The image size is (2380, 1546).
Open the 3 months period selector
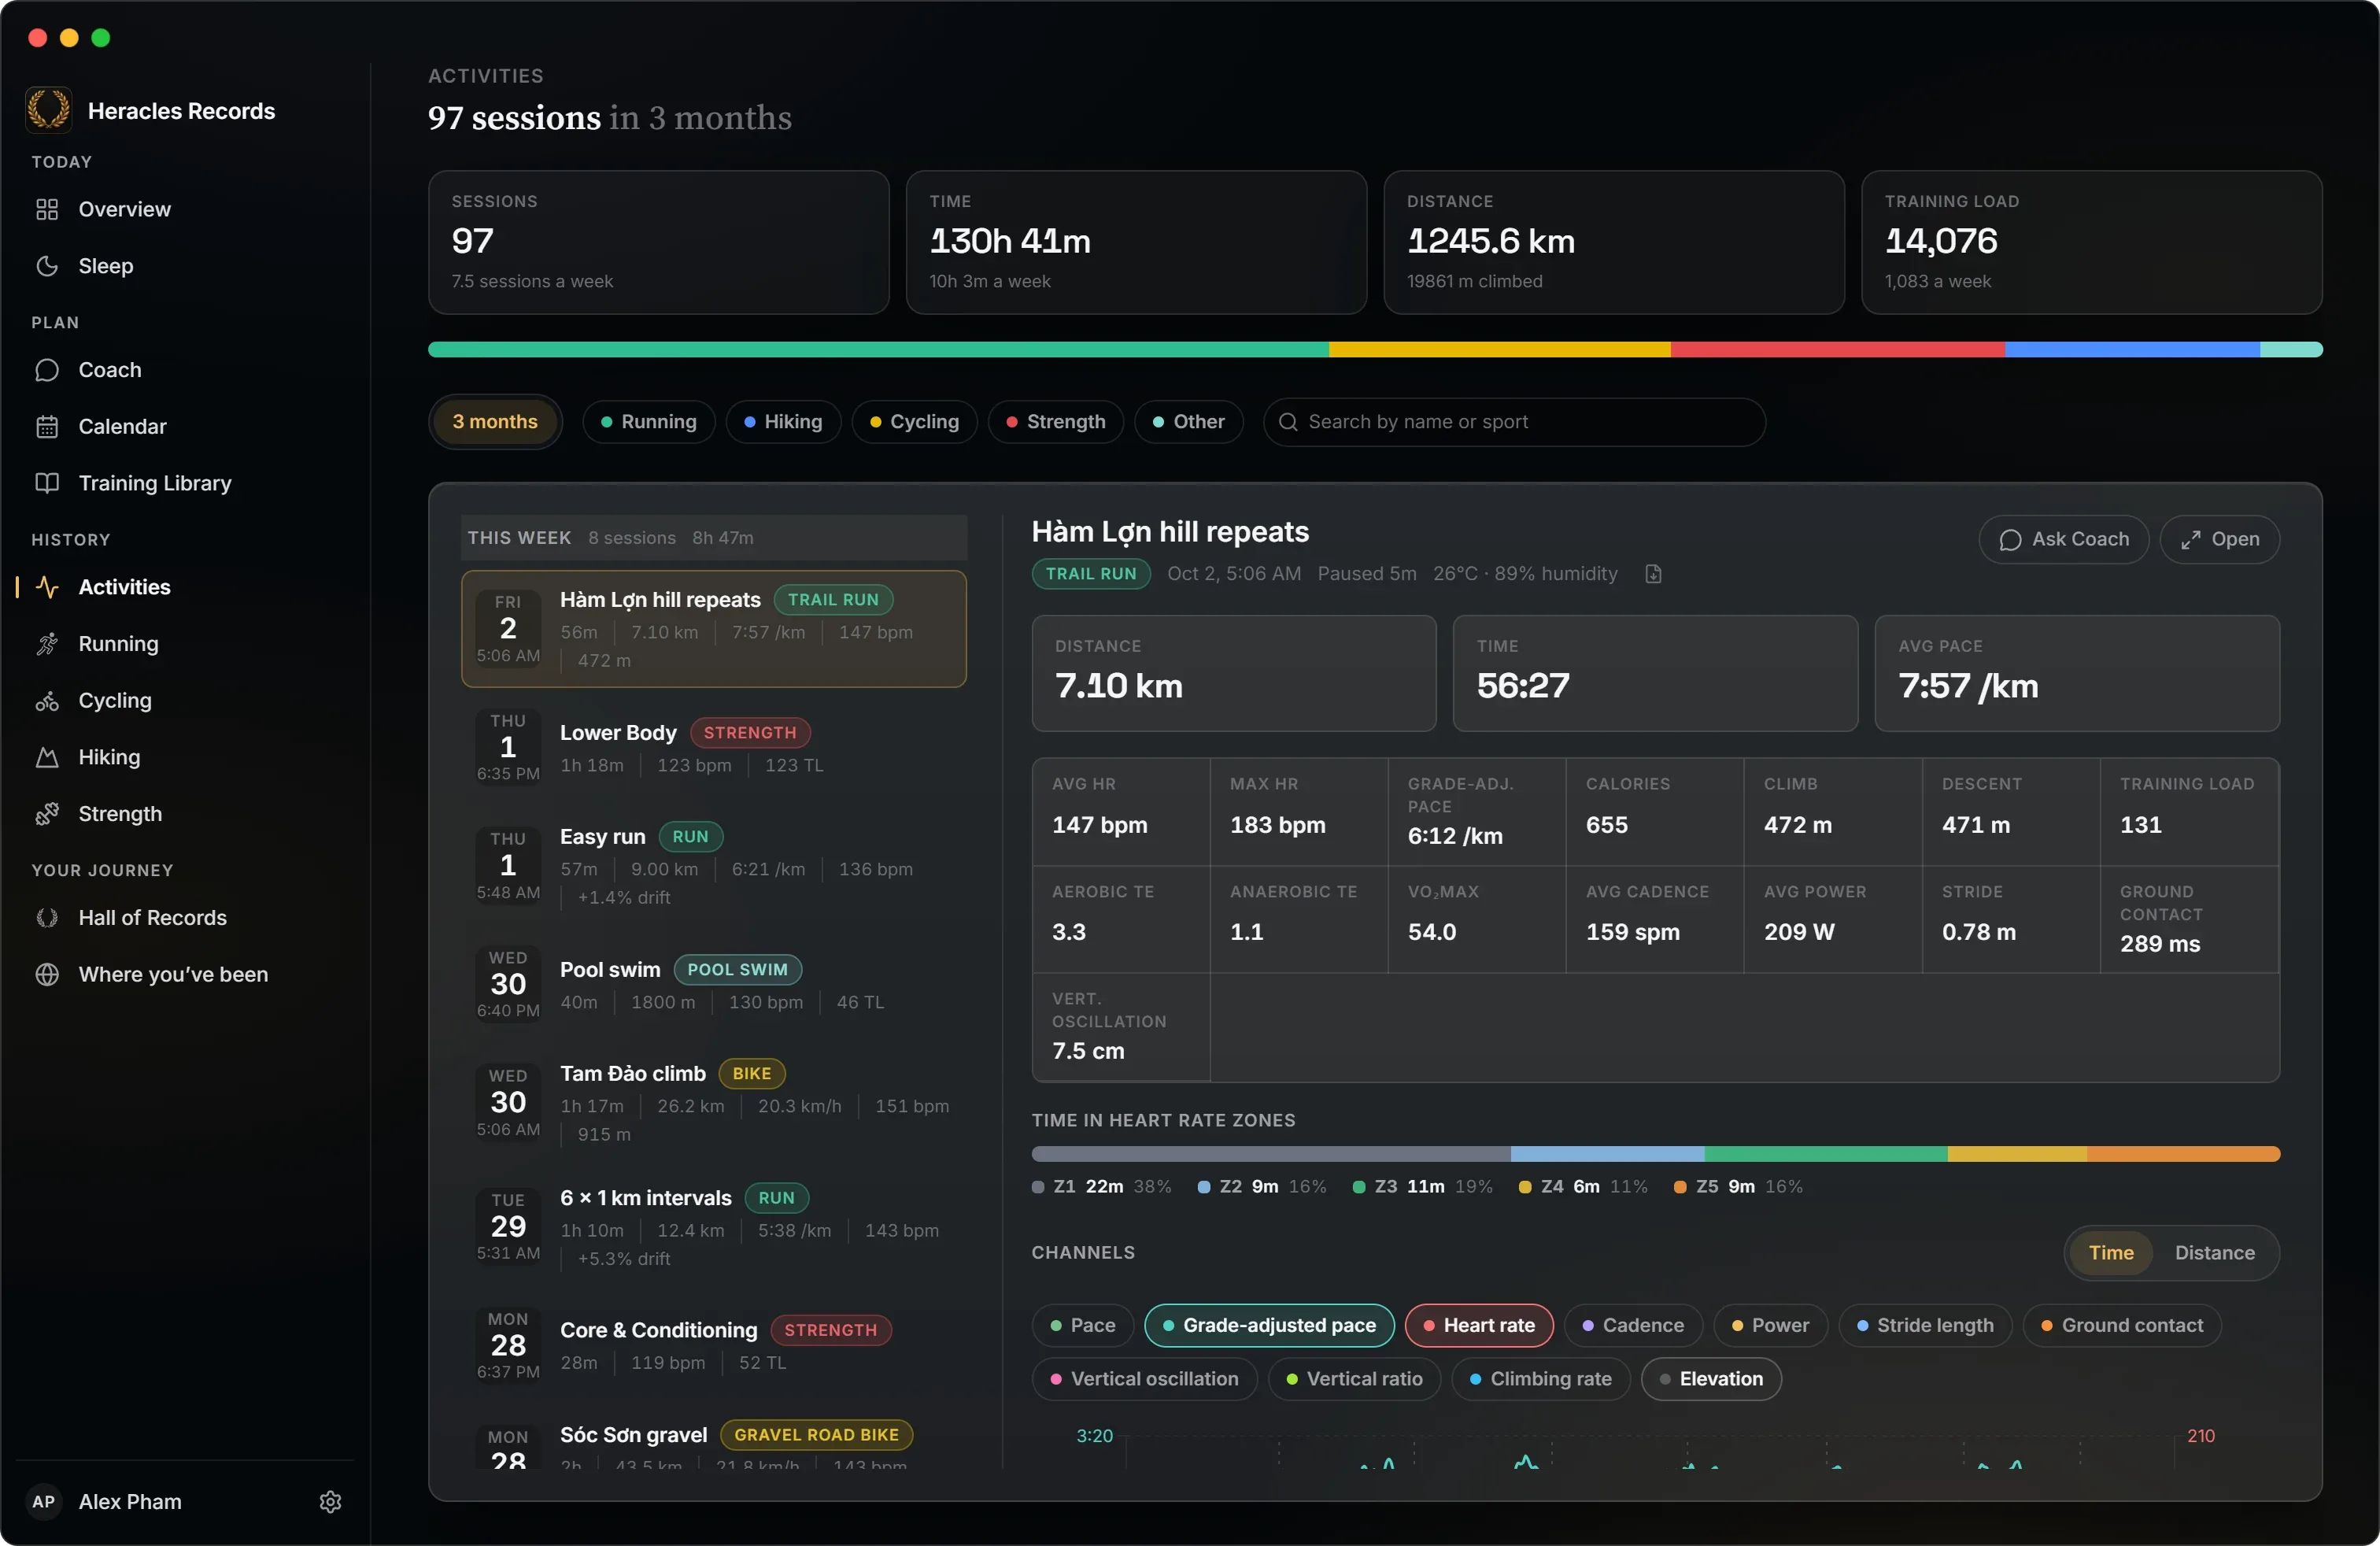495,422
